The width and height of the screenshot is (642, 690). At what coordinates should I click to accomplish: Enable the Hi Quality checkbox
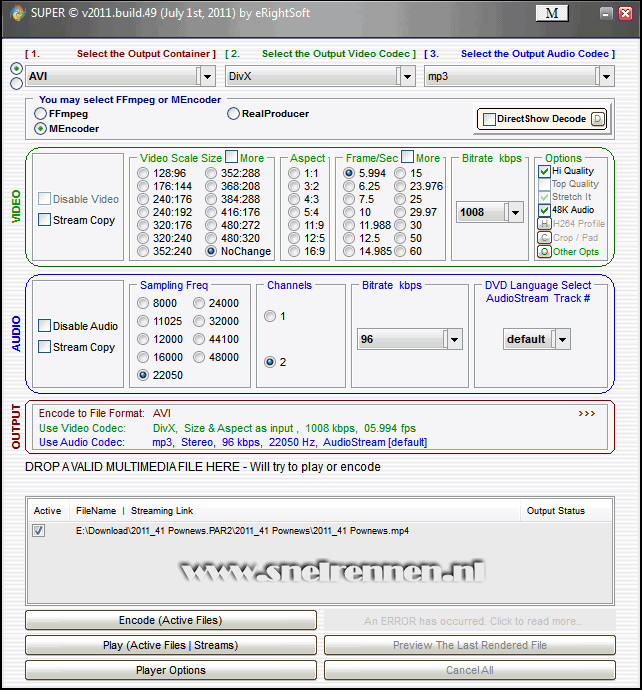tap(544, 171)
